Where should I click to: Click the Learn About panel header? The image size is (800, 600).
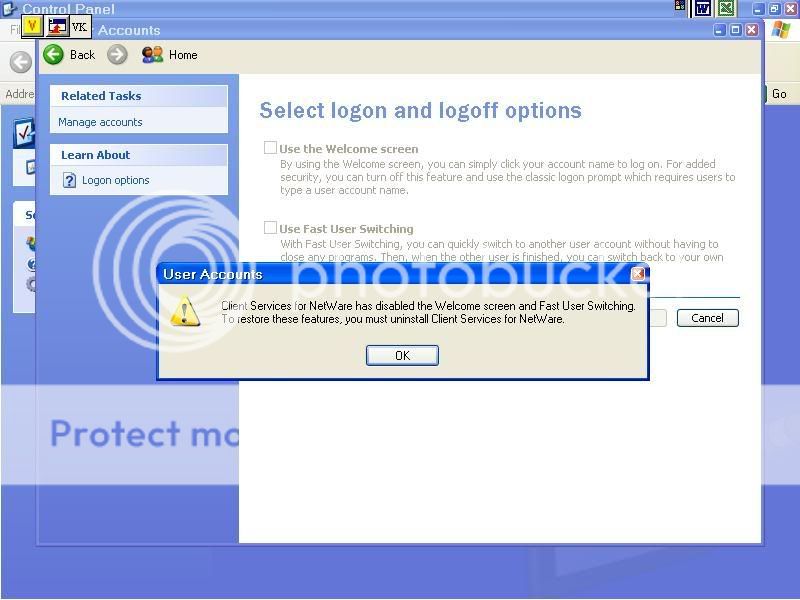tap(139, 155)
